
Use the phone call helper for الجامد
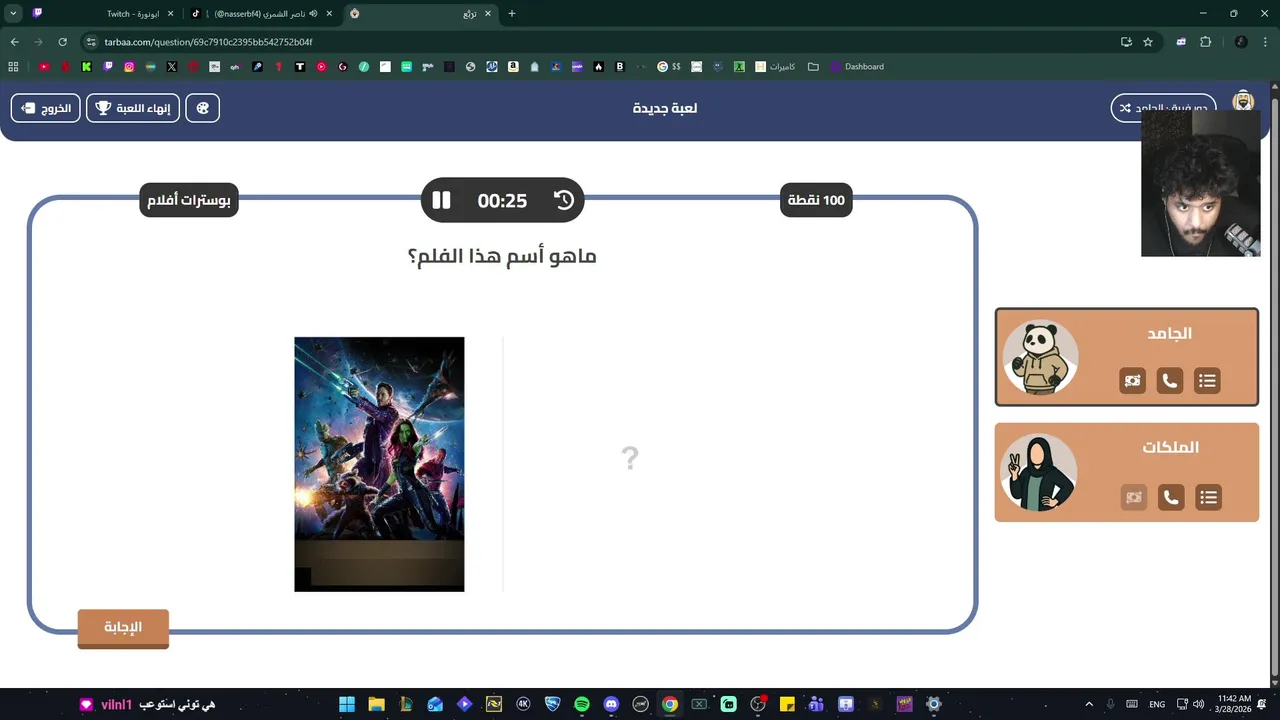click(1170, 380)
